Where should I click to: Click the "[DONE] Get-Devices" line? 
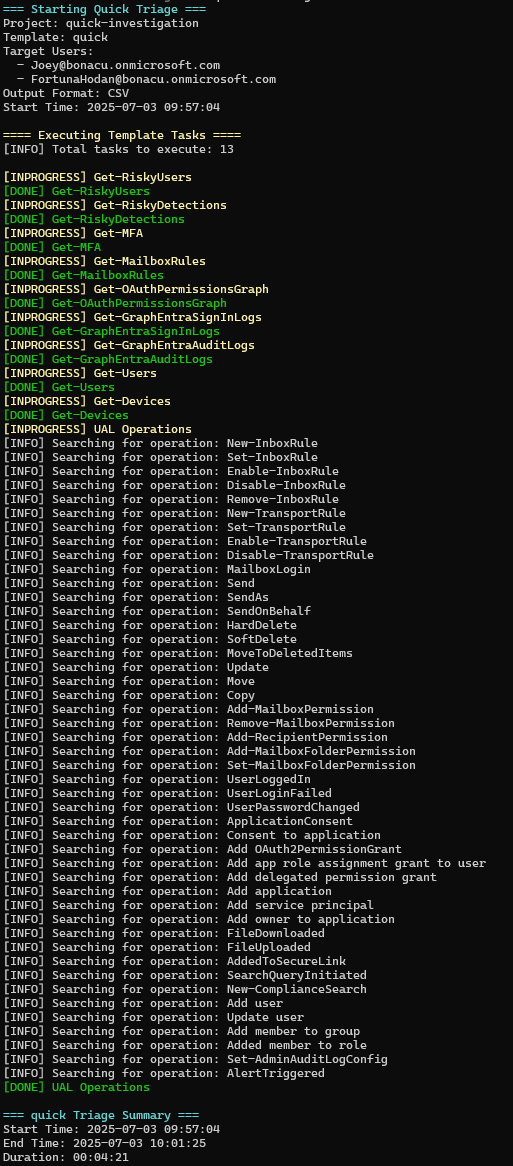pyautogui.click(x=66, y=416)
